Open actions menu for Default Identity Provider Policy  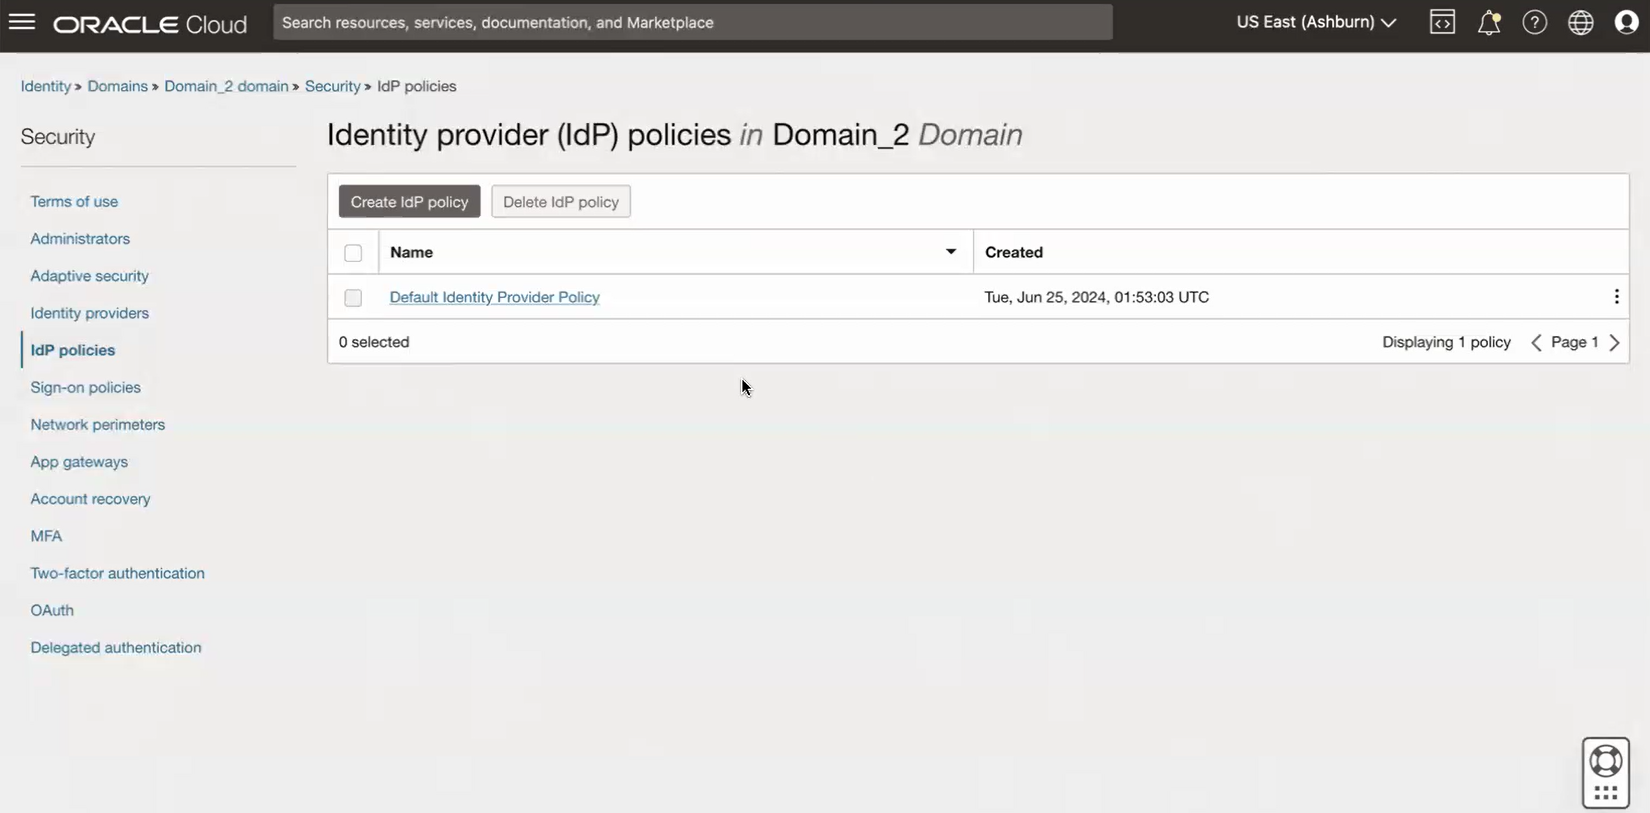tap(1616, 297)
